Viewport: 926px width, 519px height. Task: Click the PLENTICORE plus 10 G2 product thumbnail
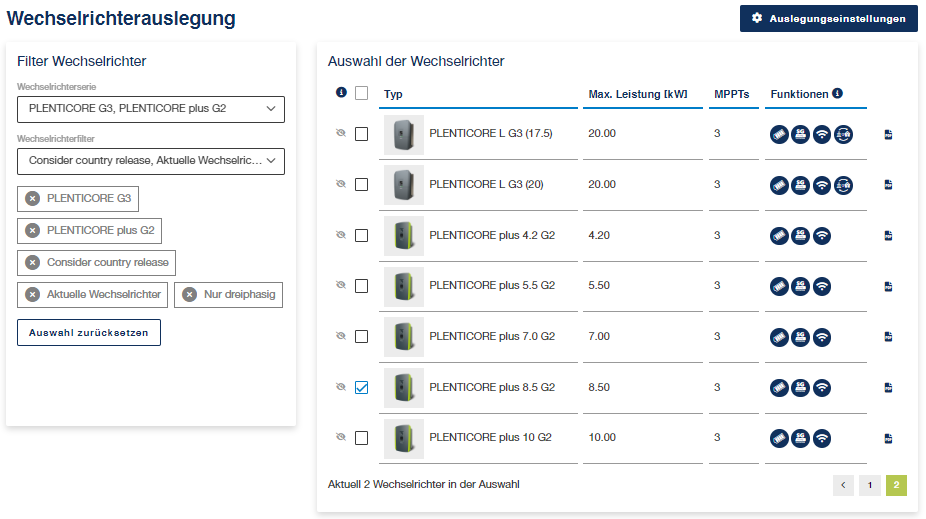404,439
